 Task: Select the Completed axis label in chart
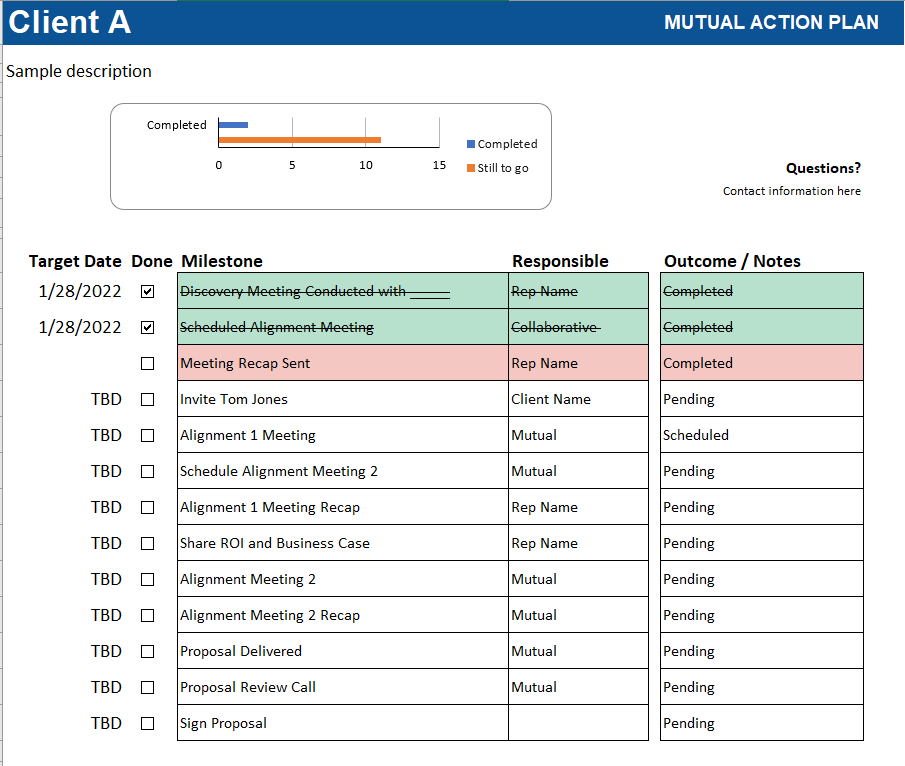pos(177,125)
